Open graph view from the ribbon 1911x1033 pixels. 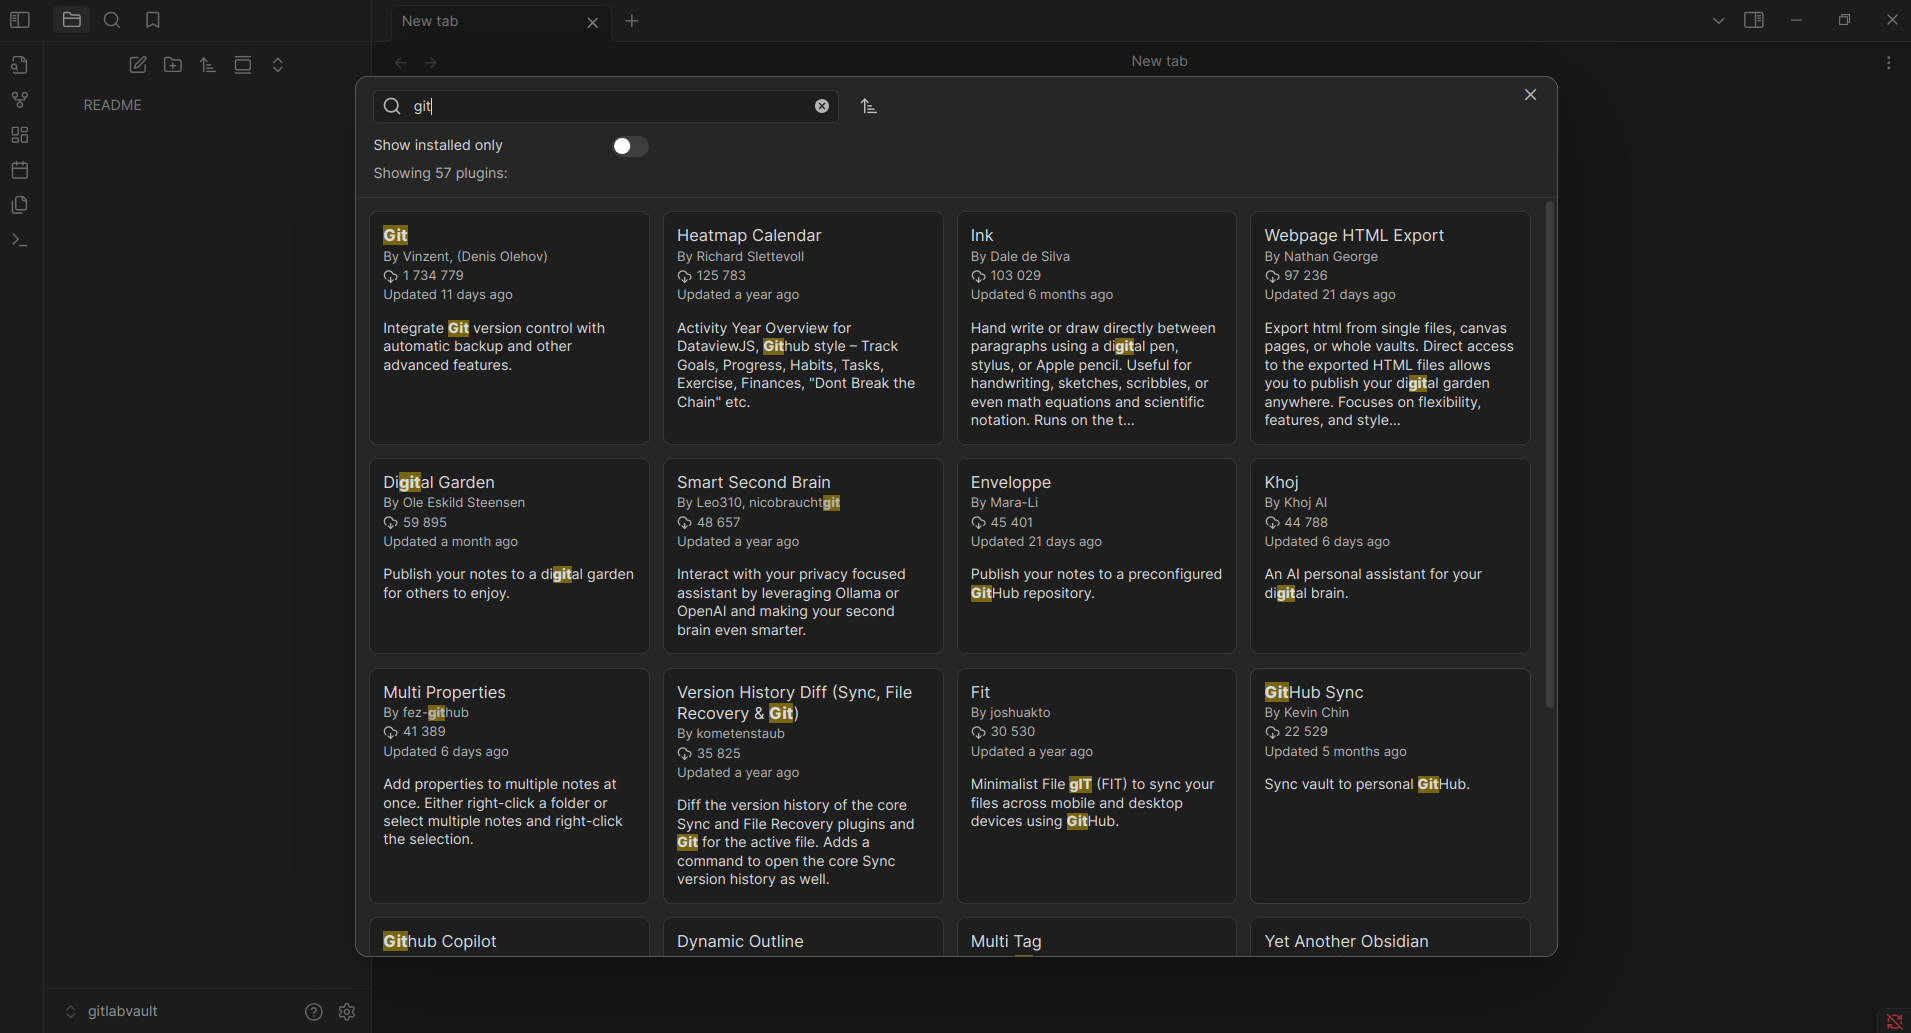click(x=20, y=100)
